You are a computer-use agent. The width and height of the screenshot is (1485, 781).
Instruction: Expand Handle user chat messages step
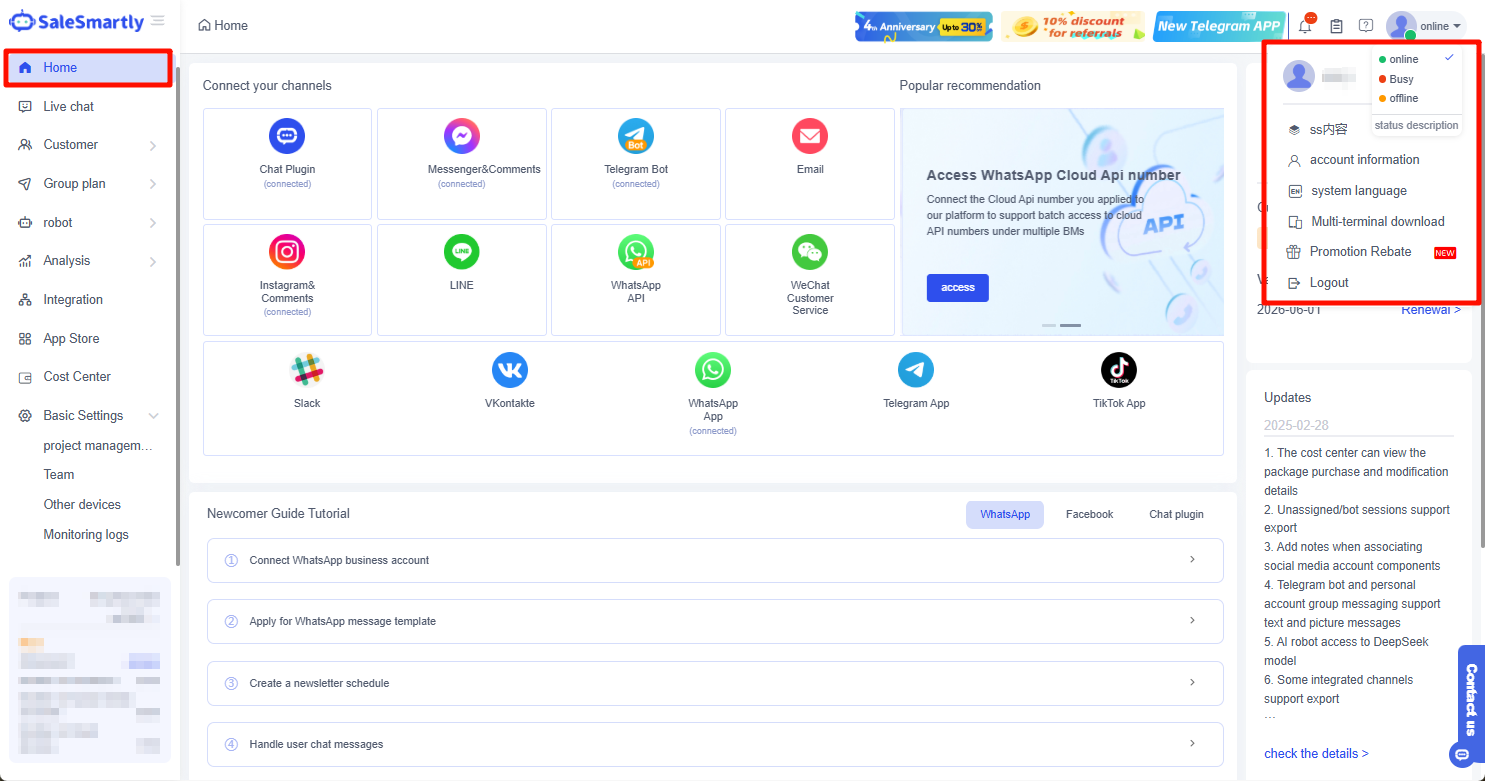pos(715,744)
